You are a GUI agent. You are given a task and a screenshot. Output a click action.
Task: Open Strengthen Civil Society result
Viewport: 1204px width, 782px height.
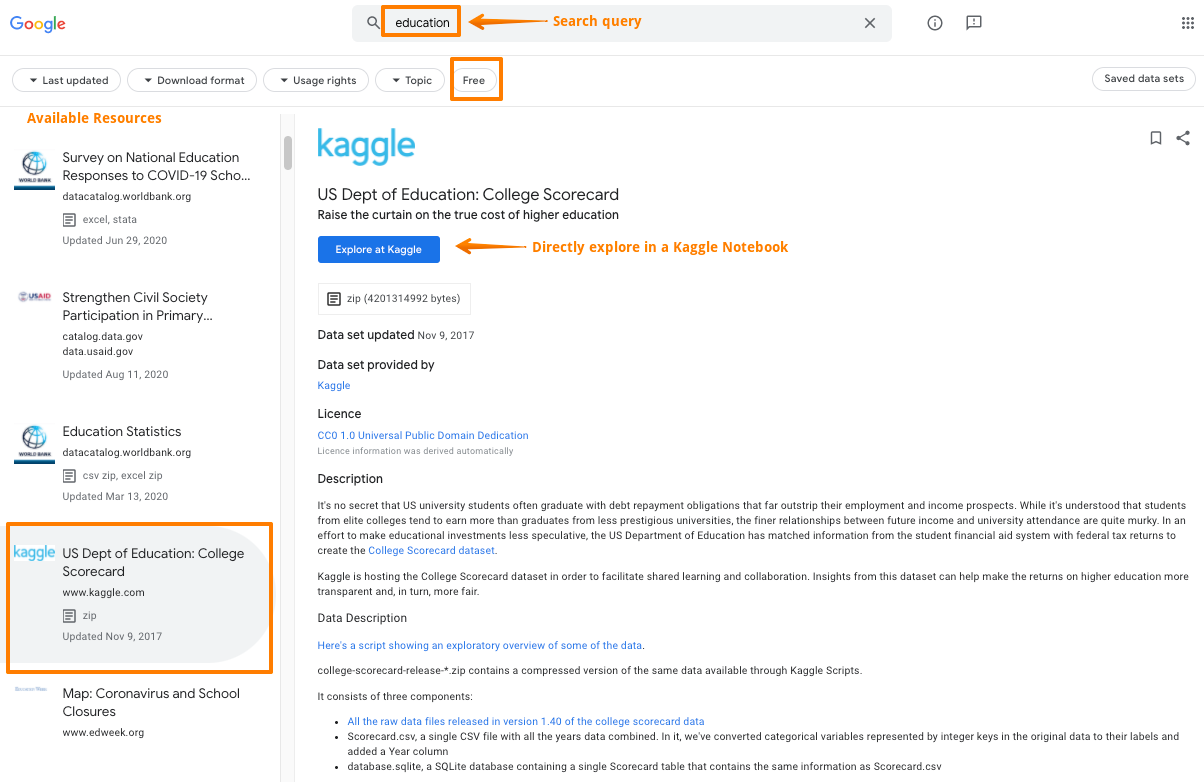tap(135, 306)
